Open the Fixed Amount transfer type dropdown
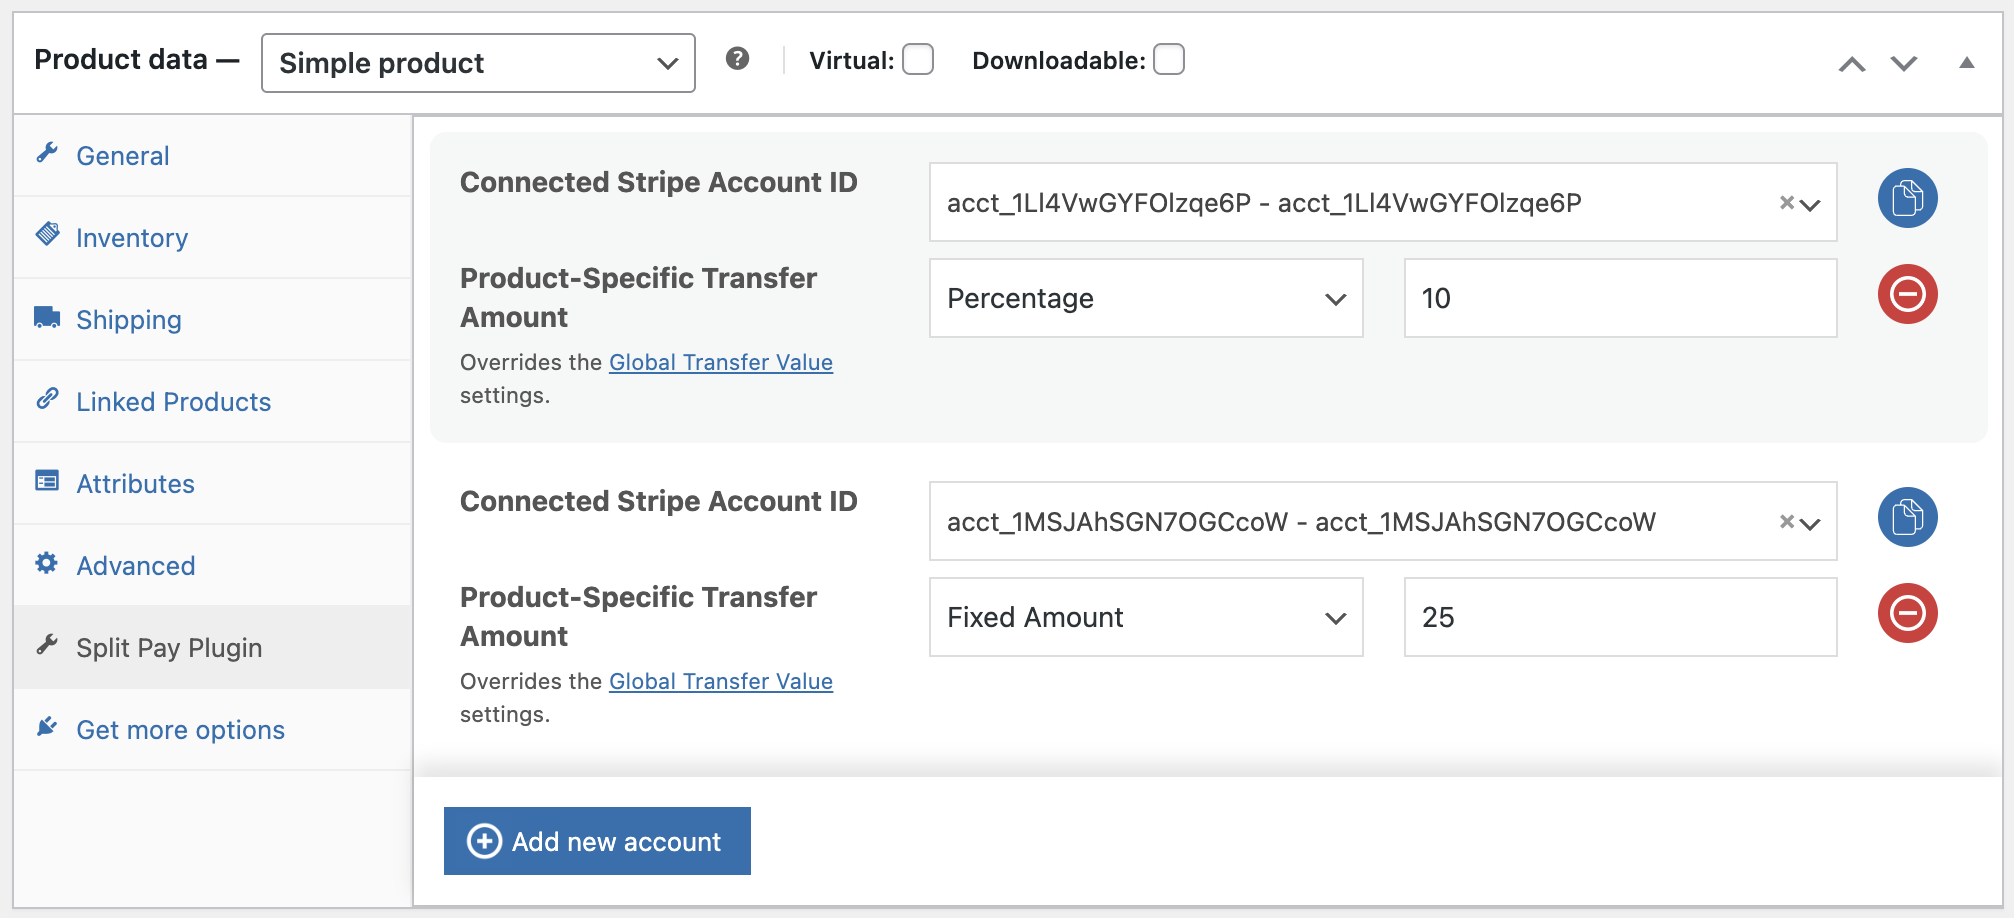The height and width of the screenshot is (918, 2014). tap(1145, 617)
